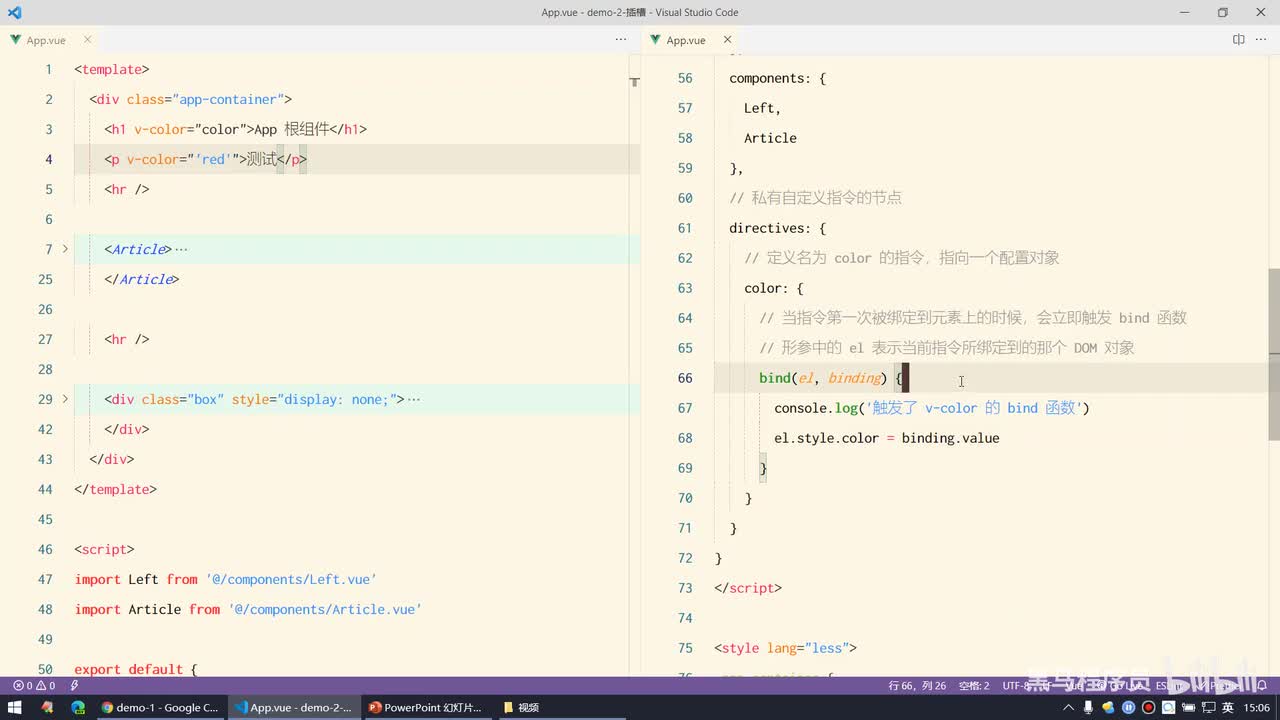The height and width of the screenshot is (720, 1280).
Task: Expand the folded Article block on line 7
Action: pos(65,249)
